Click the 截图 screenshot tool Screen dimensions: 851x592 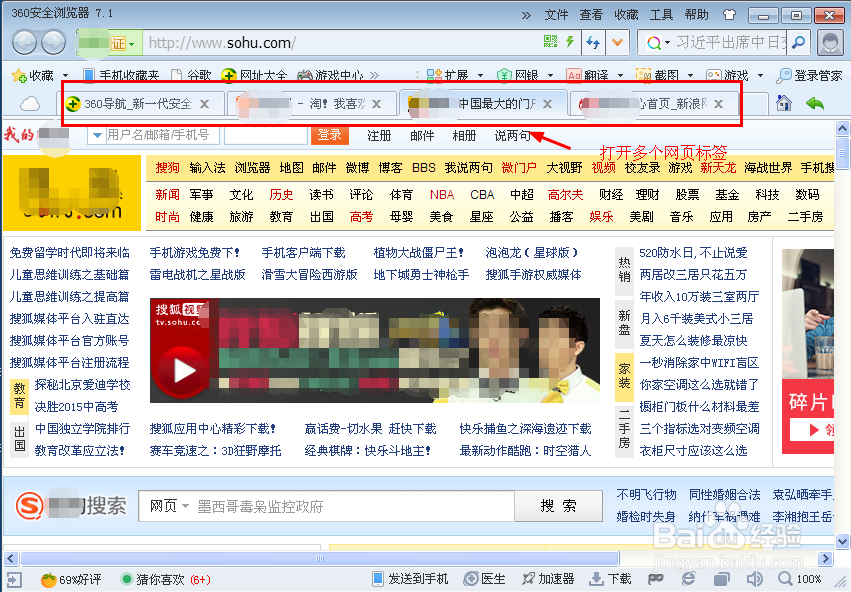click(657, 75)
